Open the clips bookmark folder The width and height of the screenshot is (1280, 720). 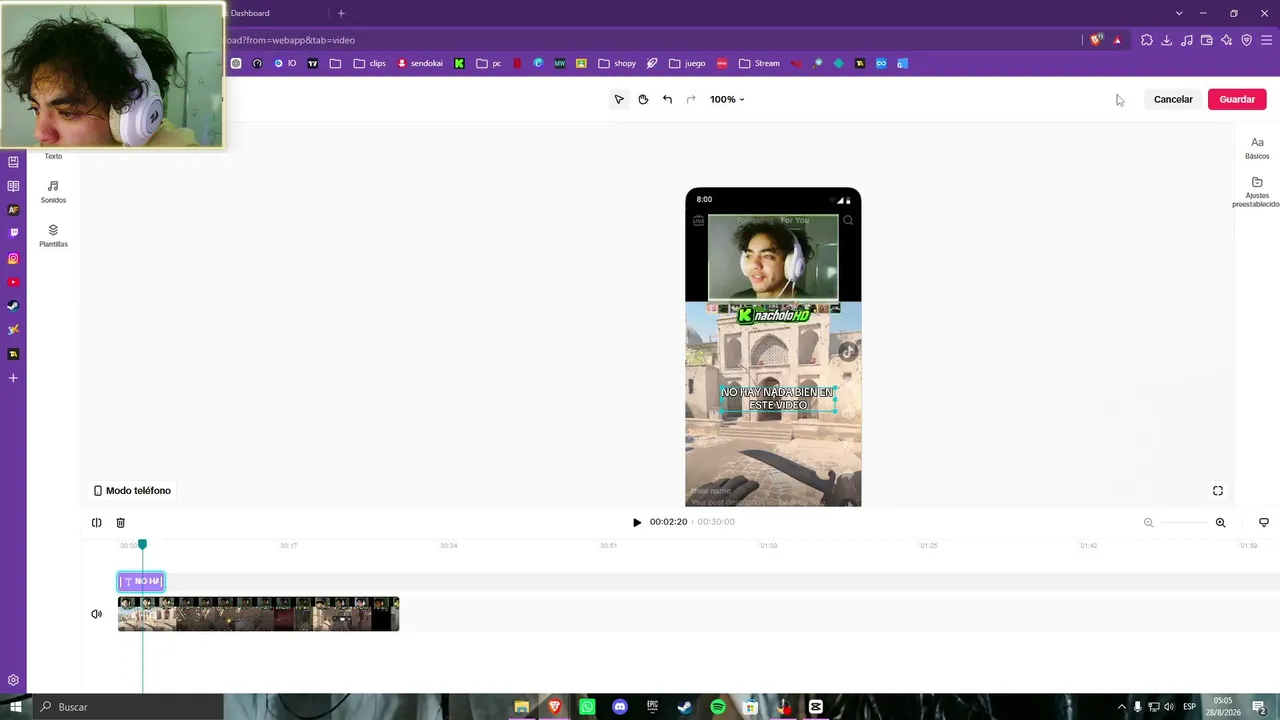[x=370, y=63]
